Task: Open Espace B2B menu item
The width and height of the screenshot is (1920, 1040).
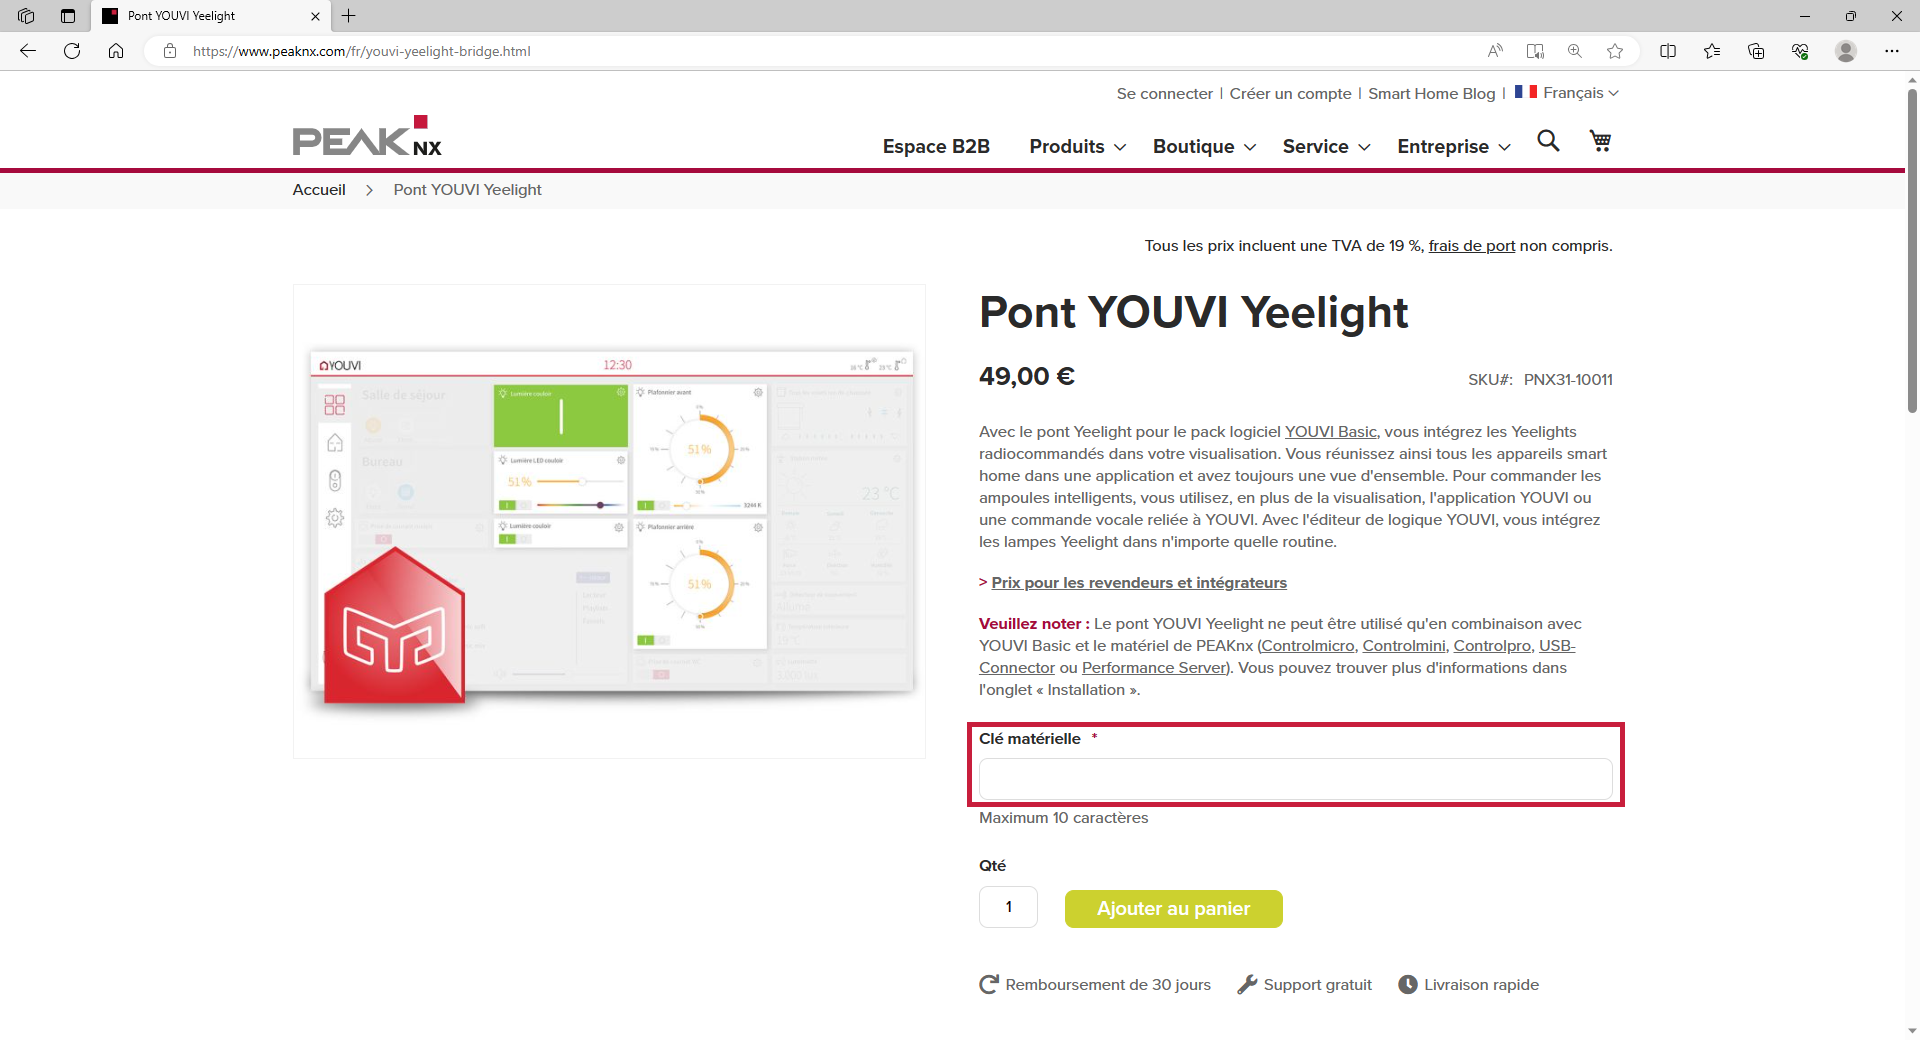Action: [x=936, y=146]
